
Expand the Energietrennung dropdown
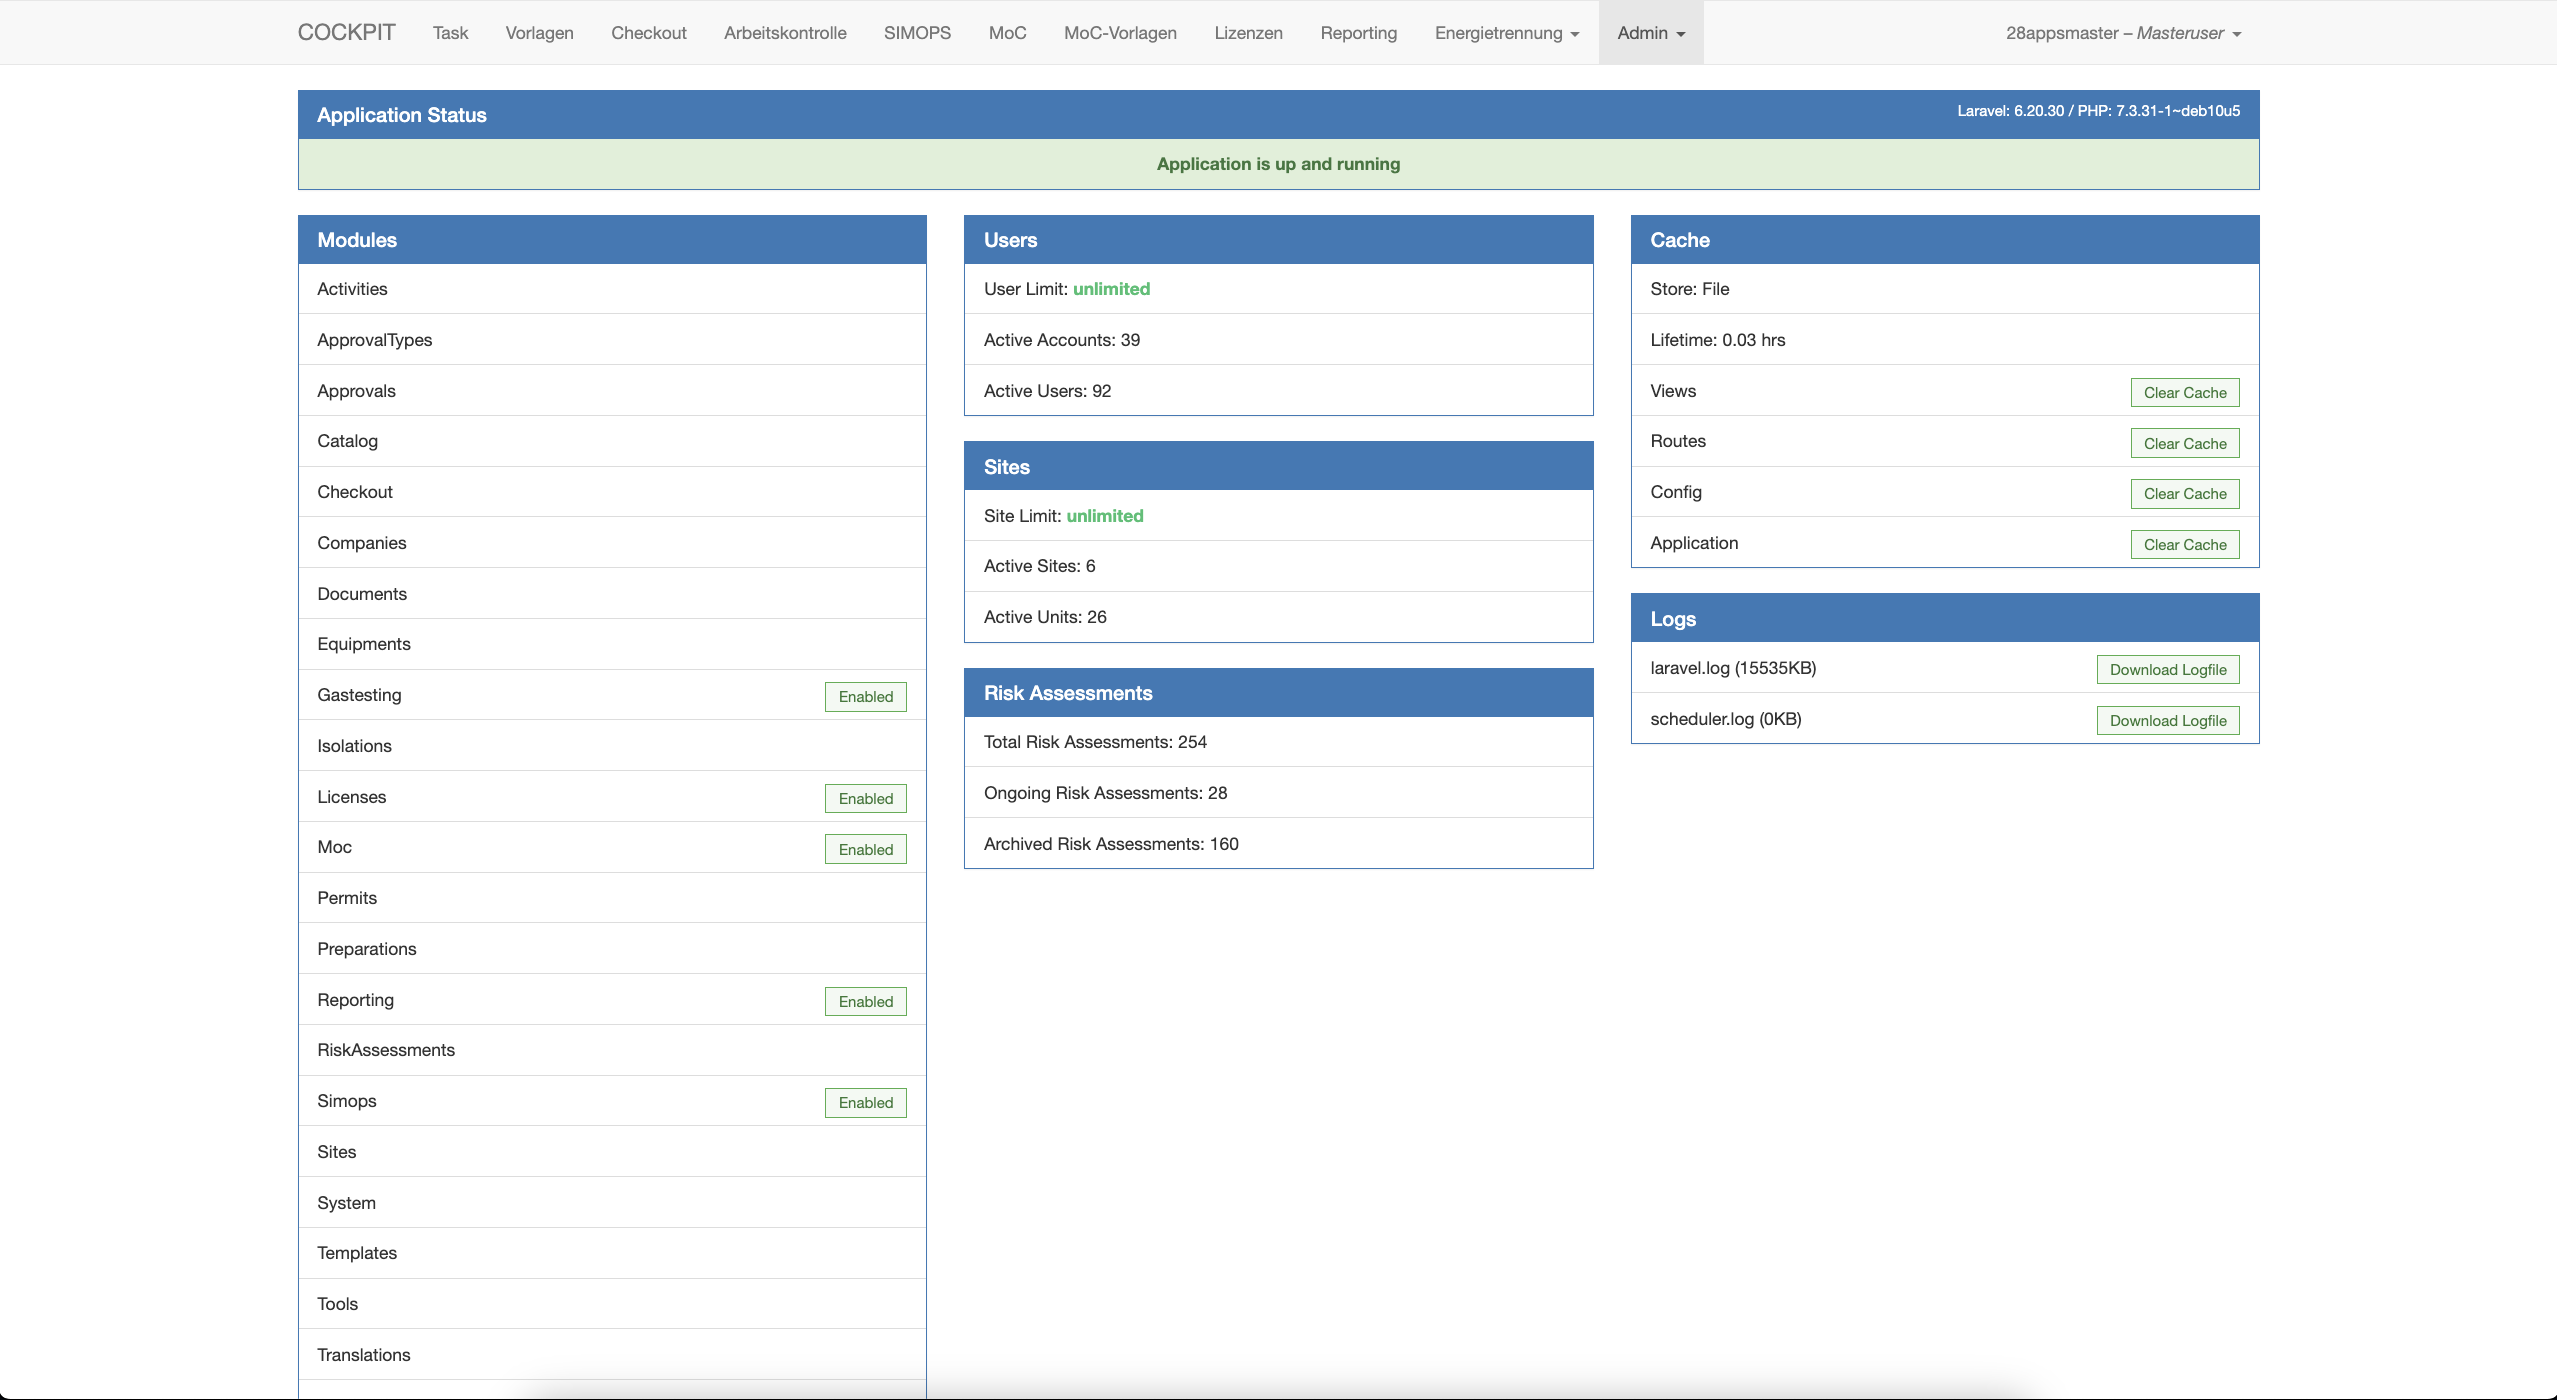tap(1506, 33)
